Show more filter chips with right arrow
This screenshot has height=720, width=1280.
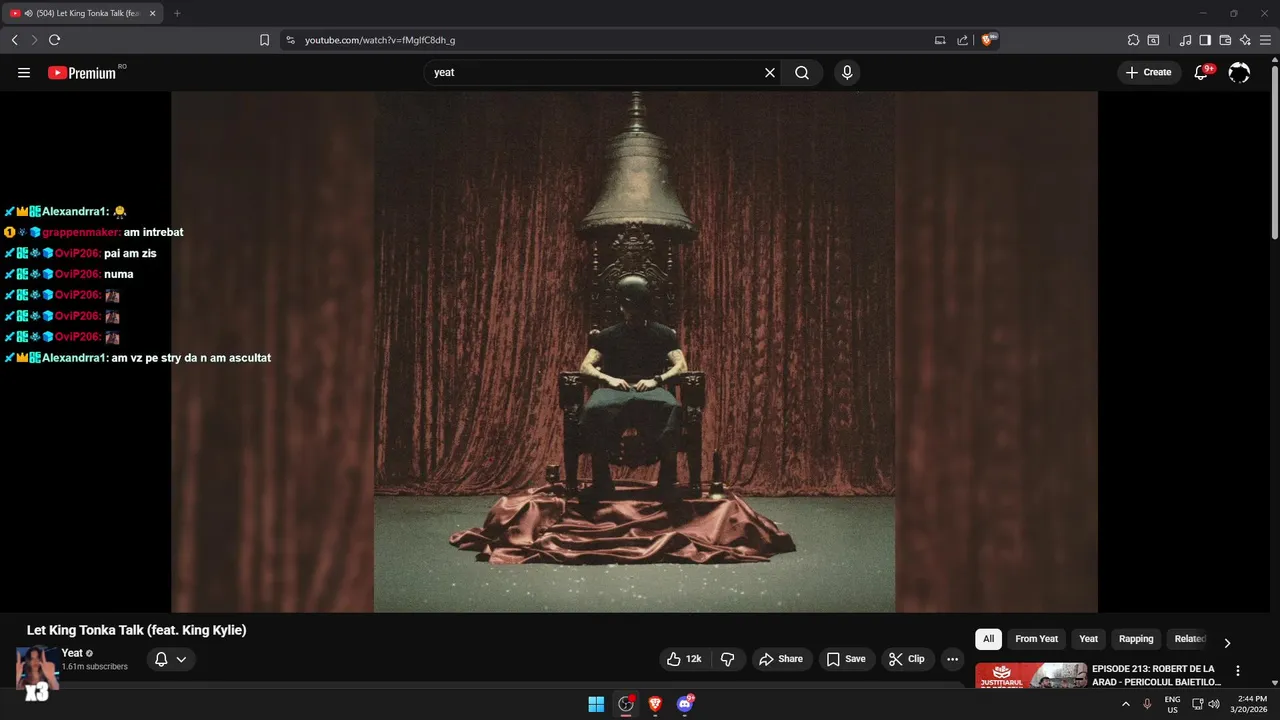(x=1227, y=642)
